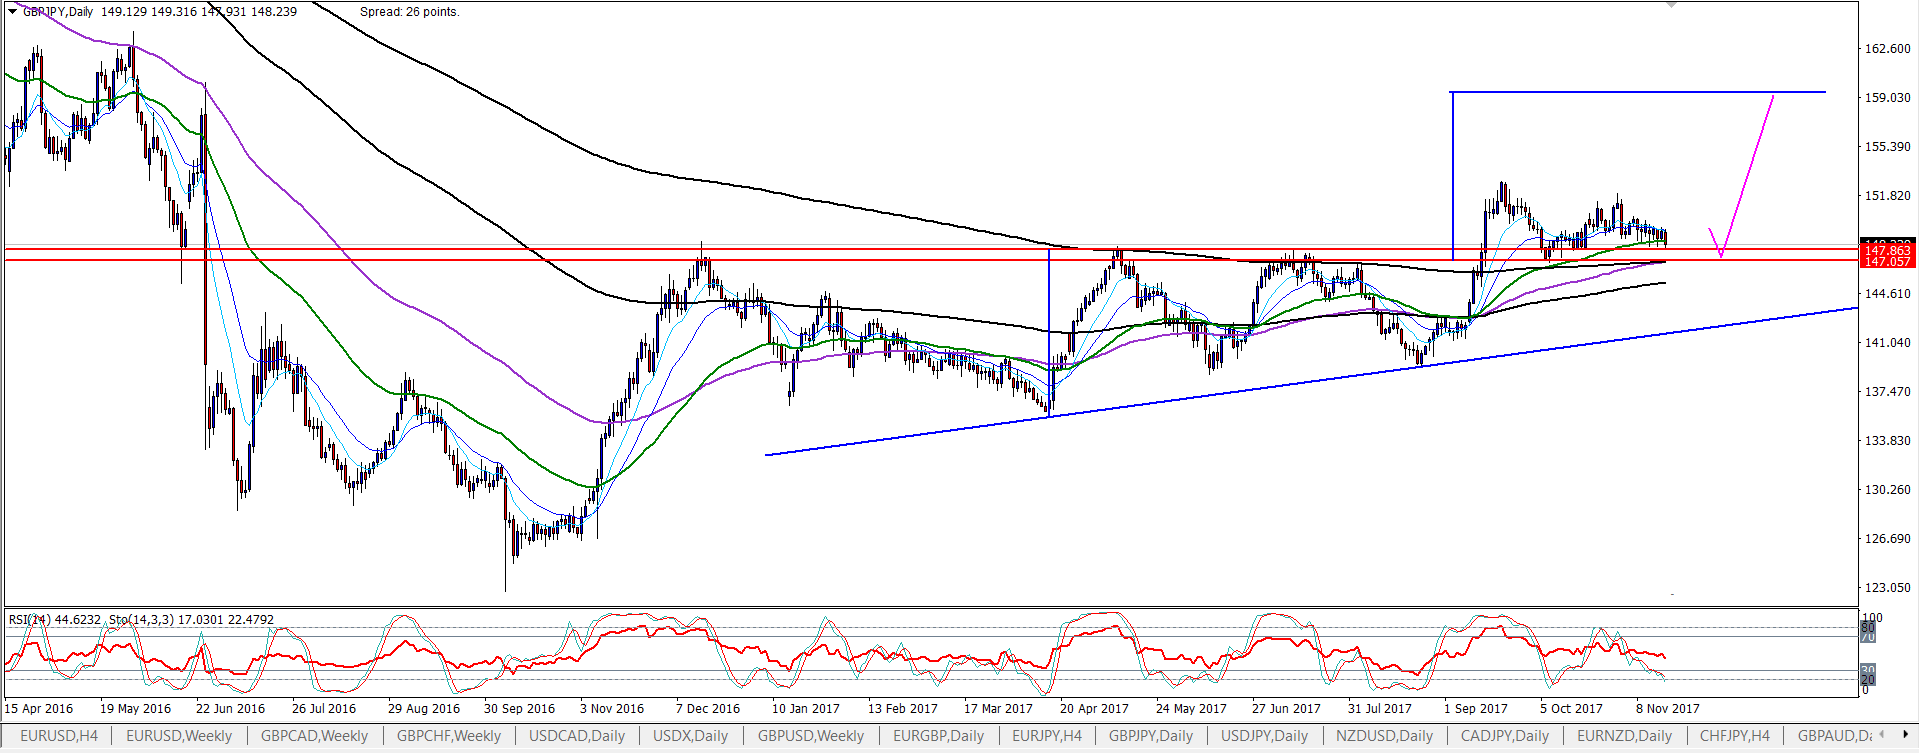Click the 144.610 price scale value
The image size is (1919, 753).
tap(1888, 294)
